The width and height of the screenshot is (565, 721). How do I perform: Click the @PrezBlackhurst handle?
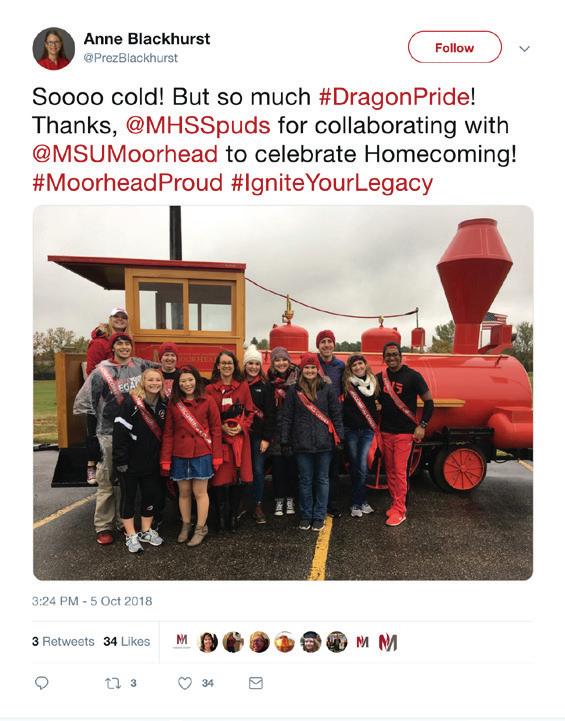(x=131, y=58)
